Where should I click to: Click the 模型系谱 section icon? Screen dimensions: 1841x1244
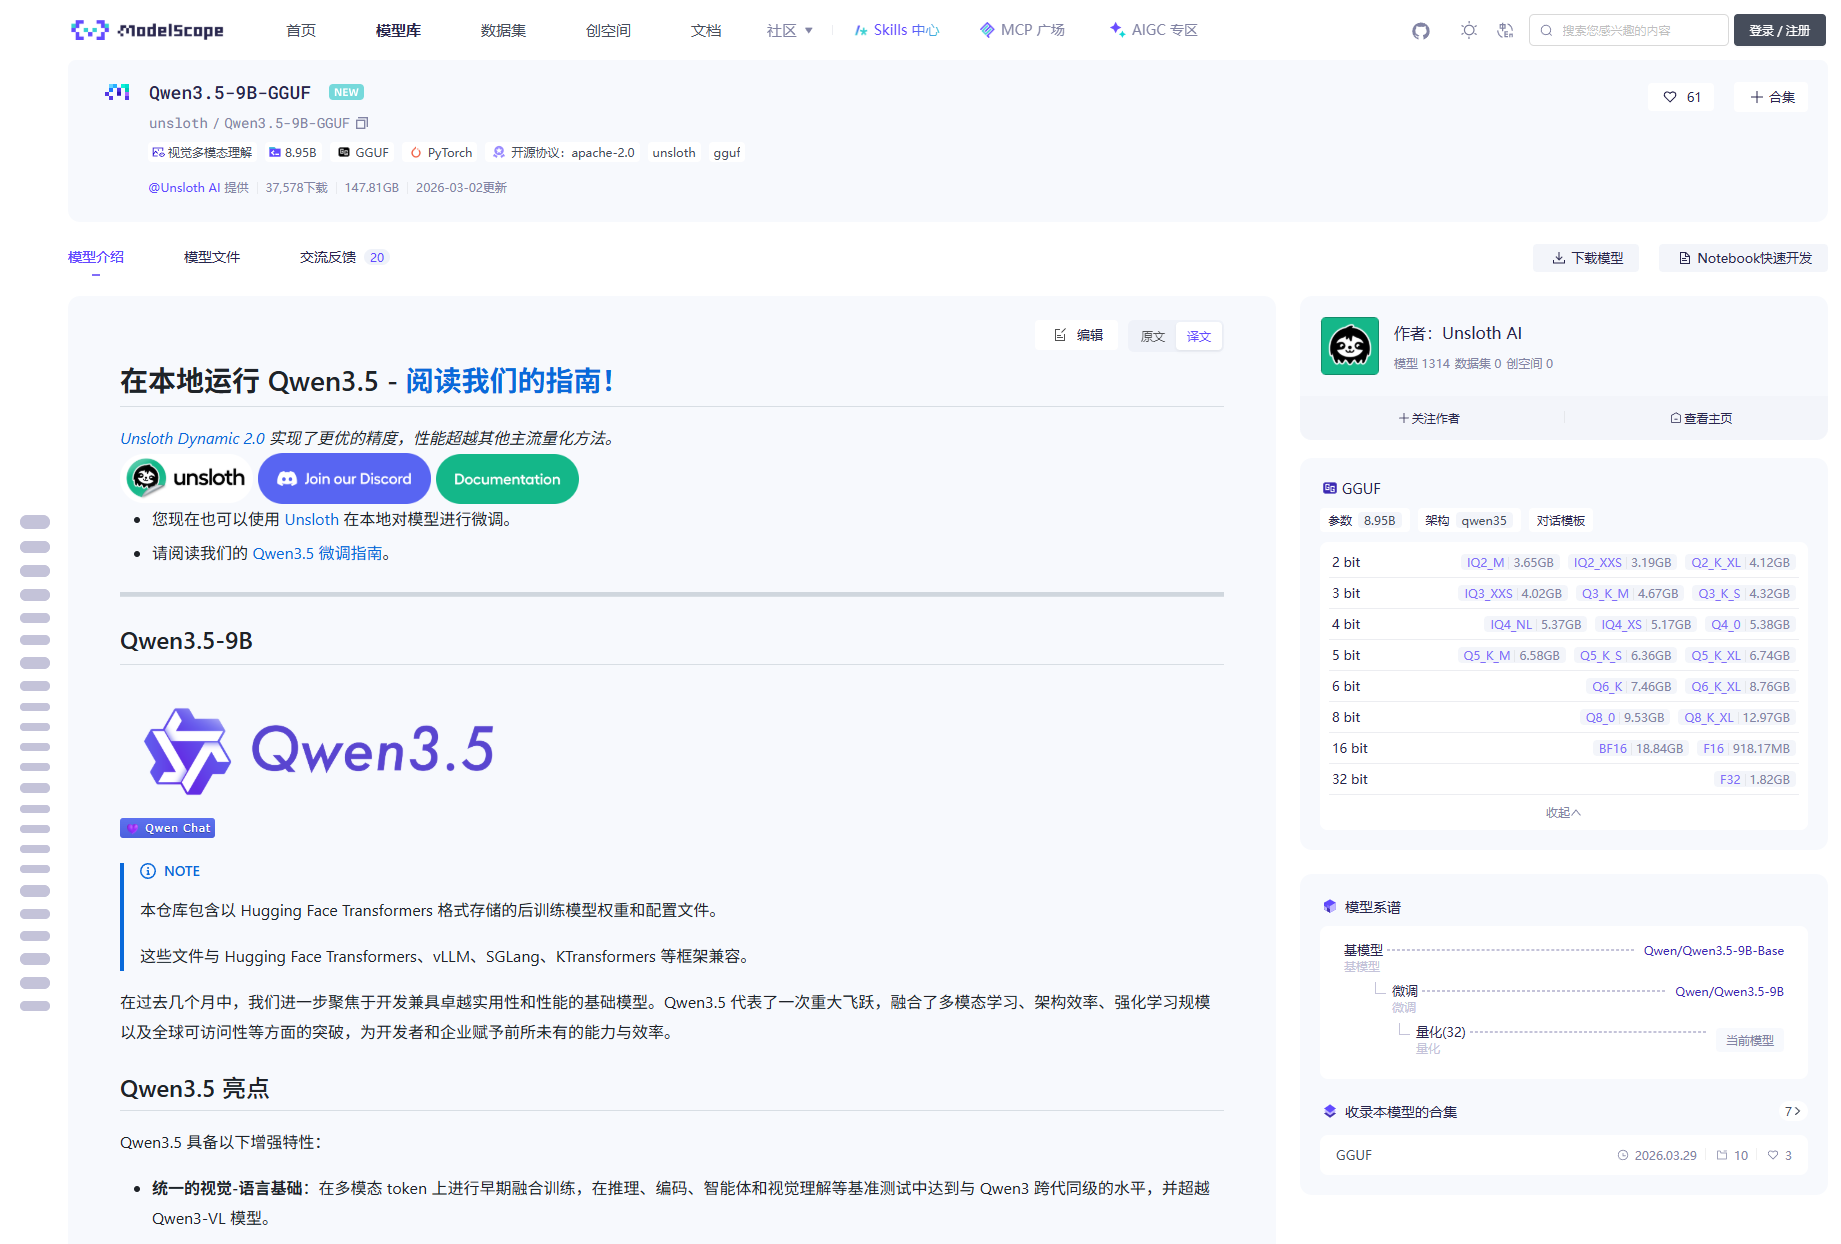(1330, 906)
